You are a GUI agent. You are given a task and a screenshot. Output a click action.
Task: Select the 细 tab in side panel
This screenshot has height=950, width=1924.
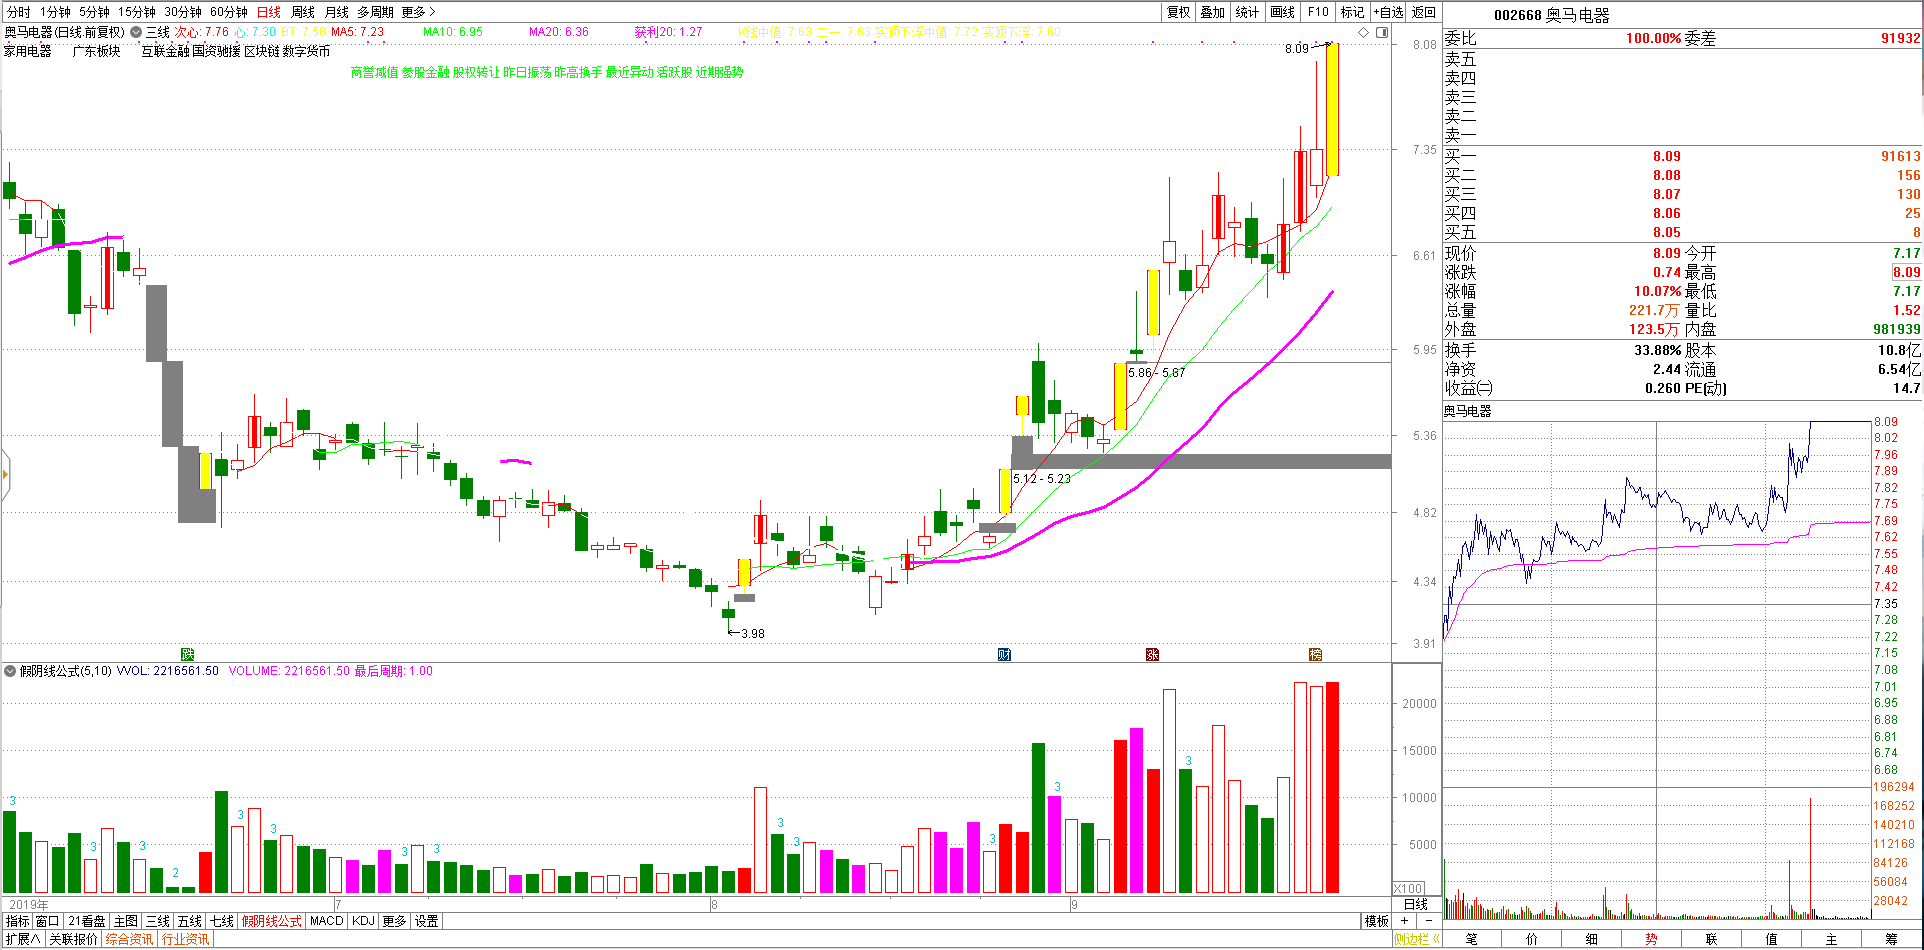coord(1592,939)
